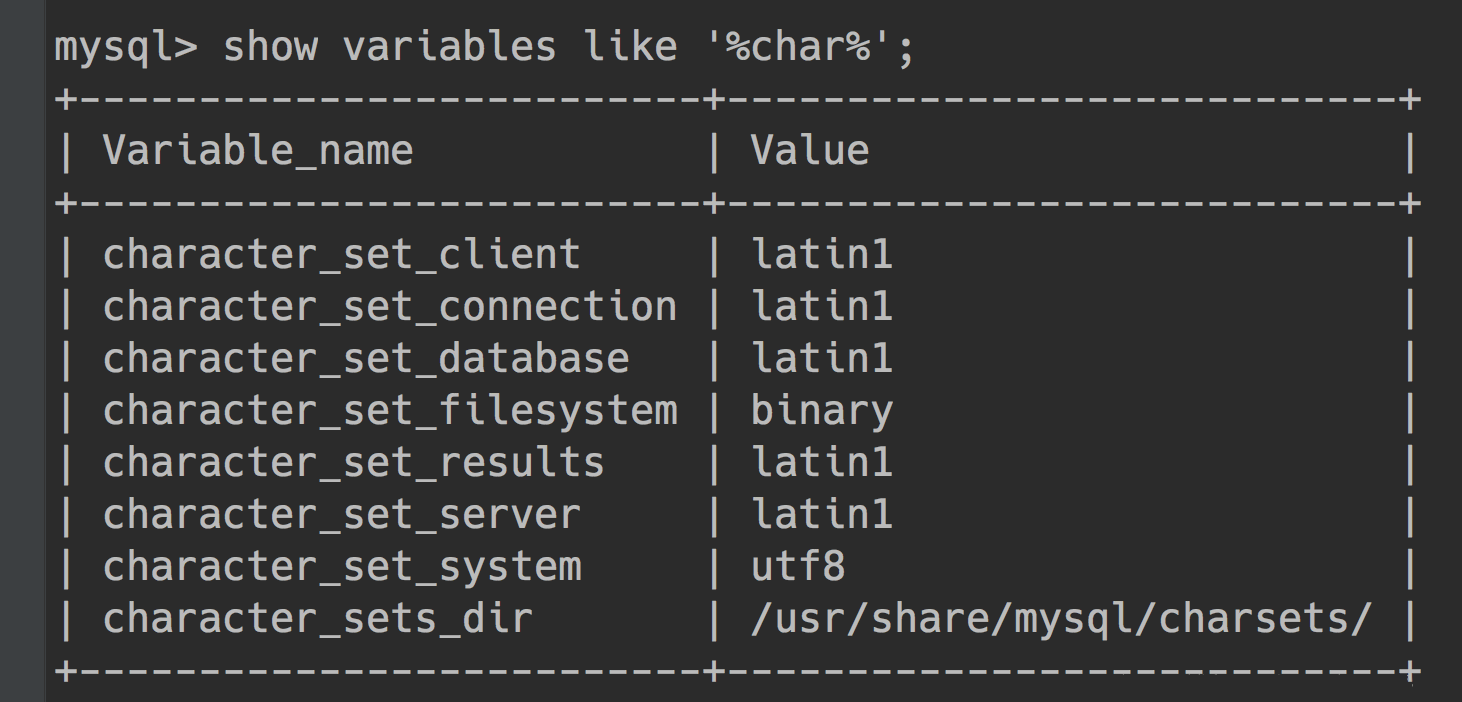Screen dimensions: 1462x702
Task: Click the binary value for filesystem
Action: [x=822, y=411]
